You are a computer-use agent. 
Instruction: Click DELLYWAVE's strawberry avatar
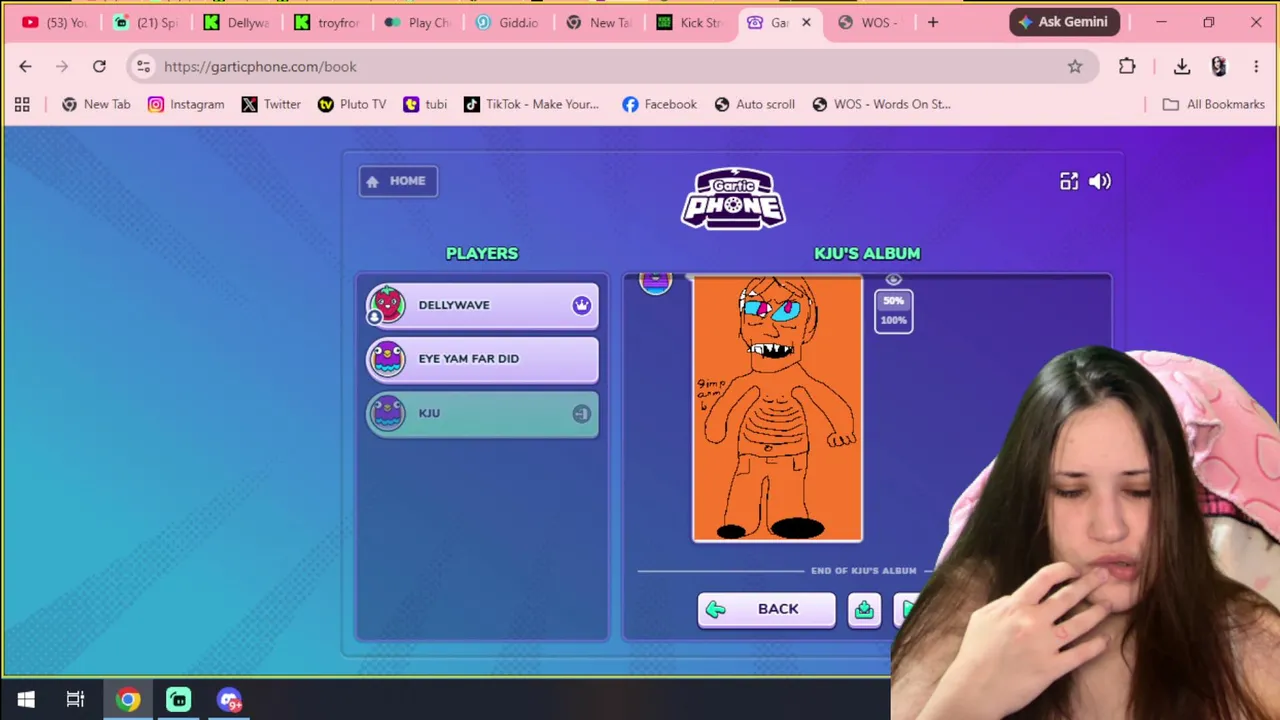(x=387, y=305)
